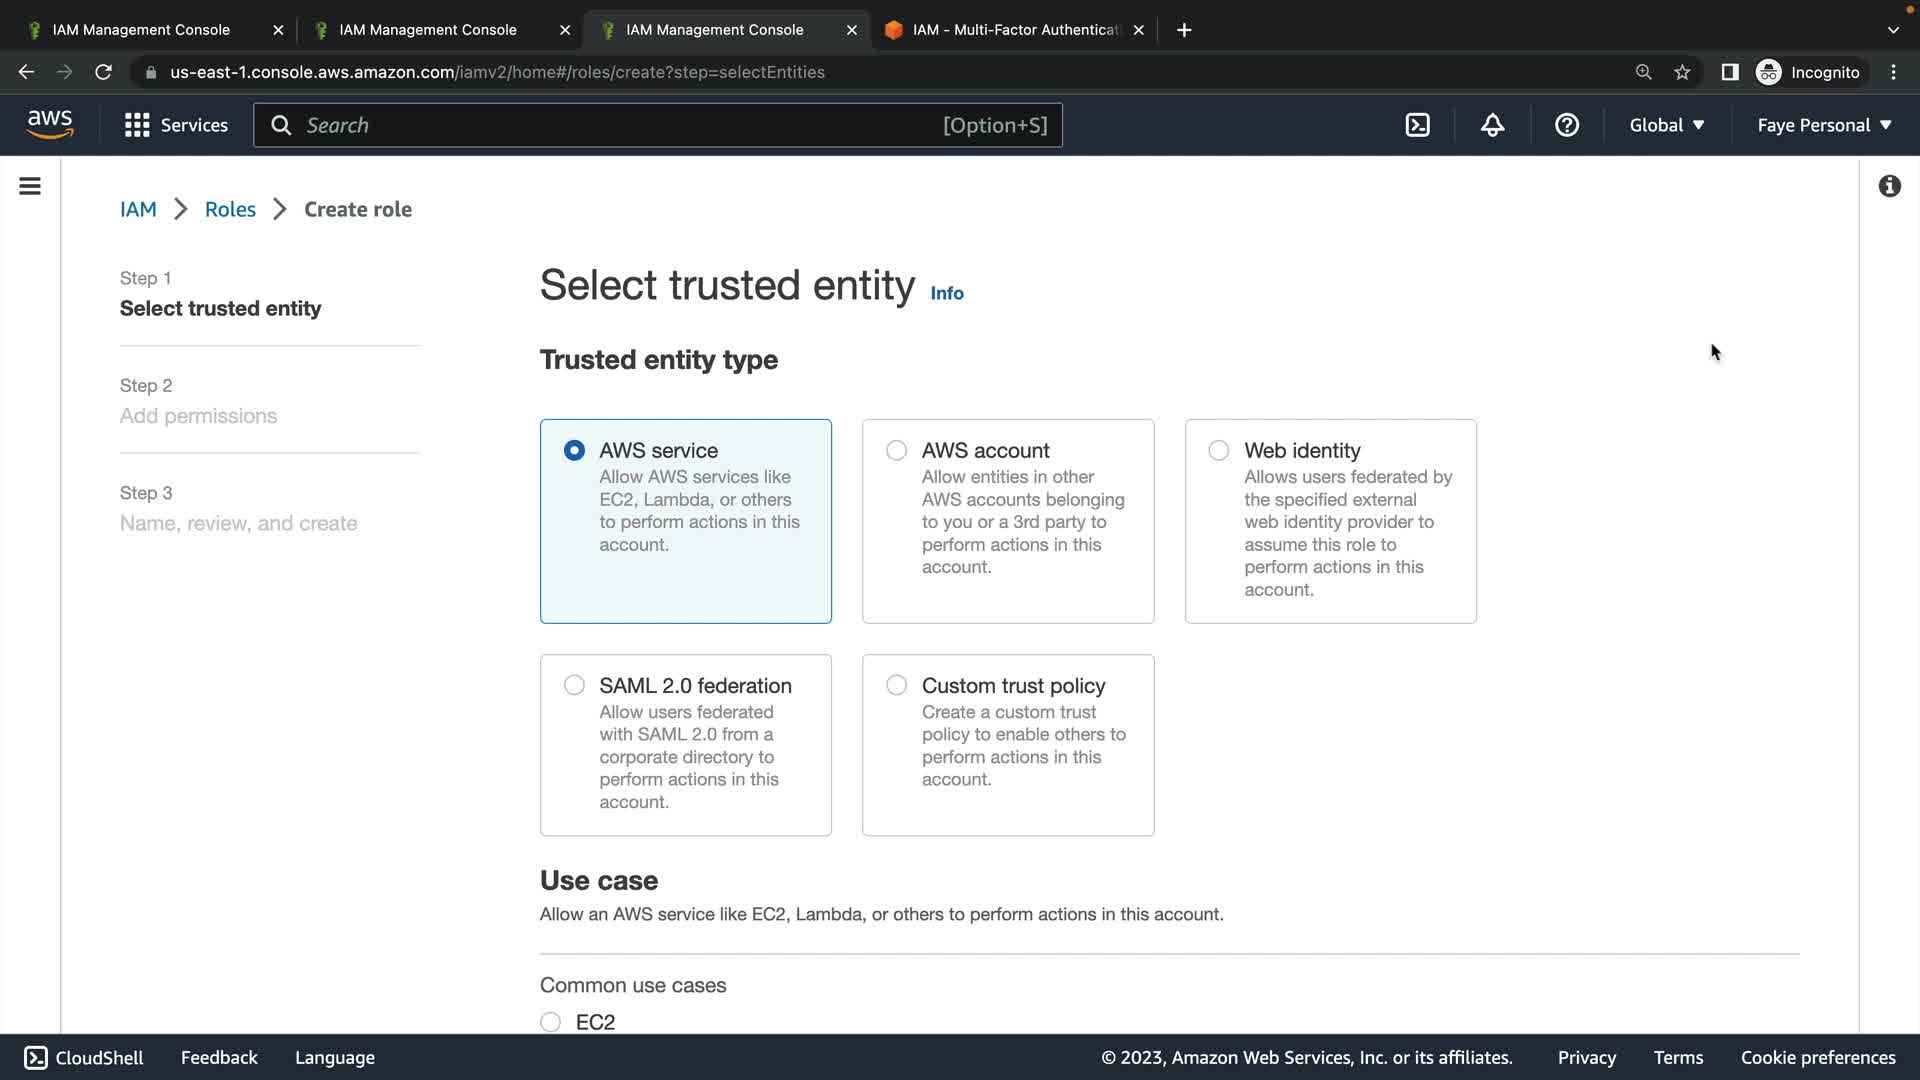Pick the Custom trust policy option
This screenshot has height=1080, width=1920.
click(x=896, y=686)
